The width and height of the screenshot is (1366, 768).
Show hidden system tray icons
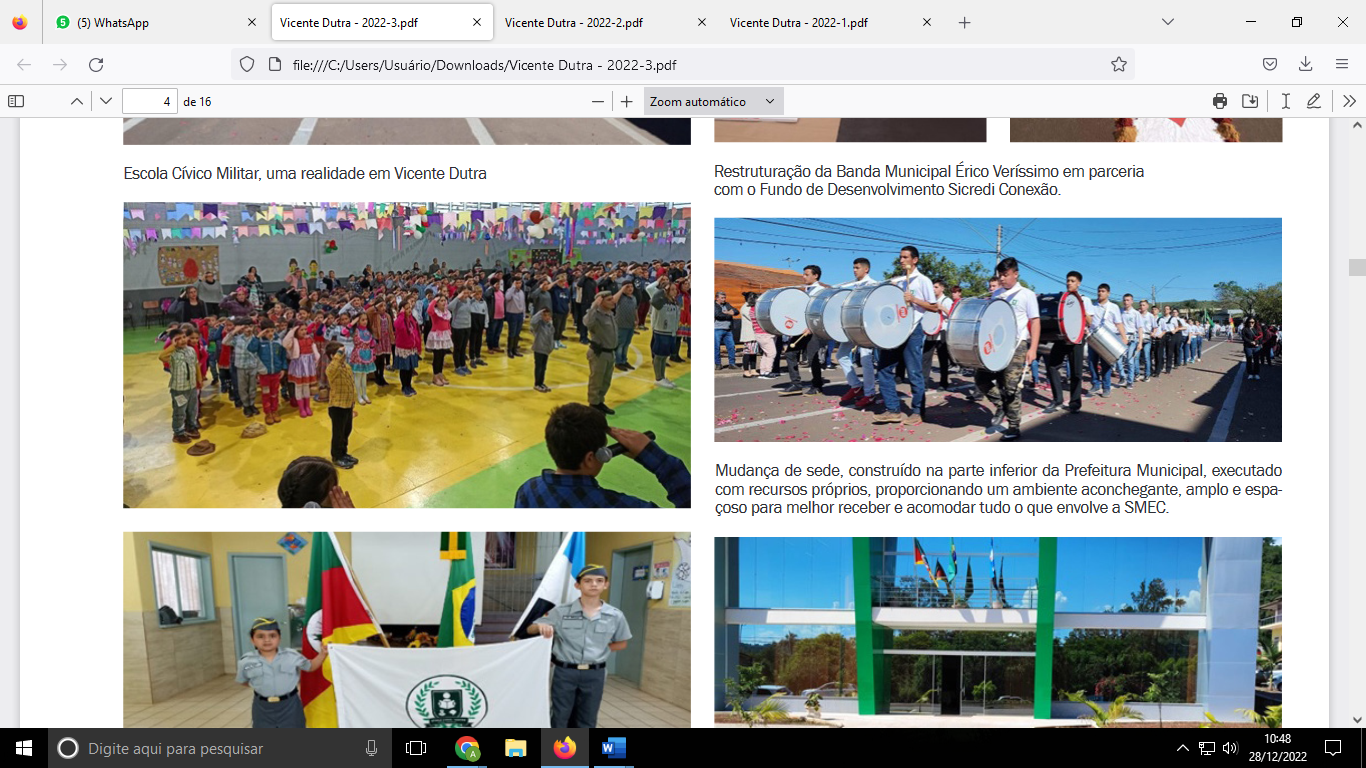coord(1183,748)
